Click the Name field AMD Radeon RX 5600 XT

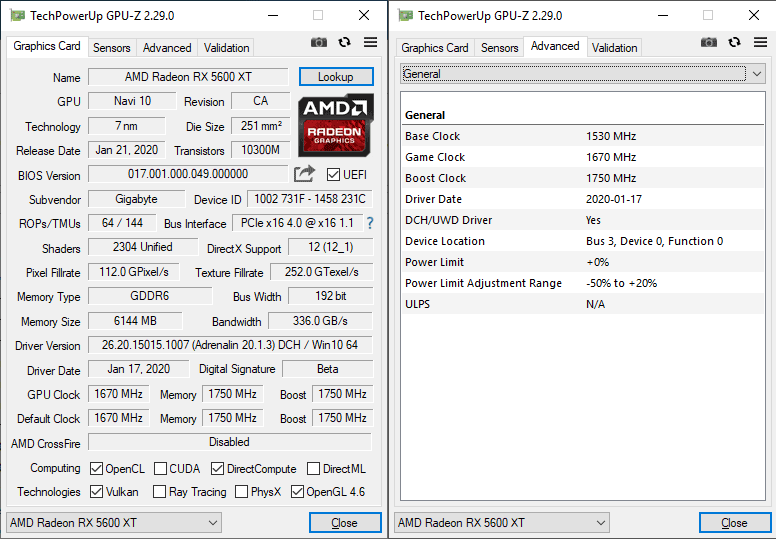(188, 77)
